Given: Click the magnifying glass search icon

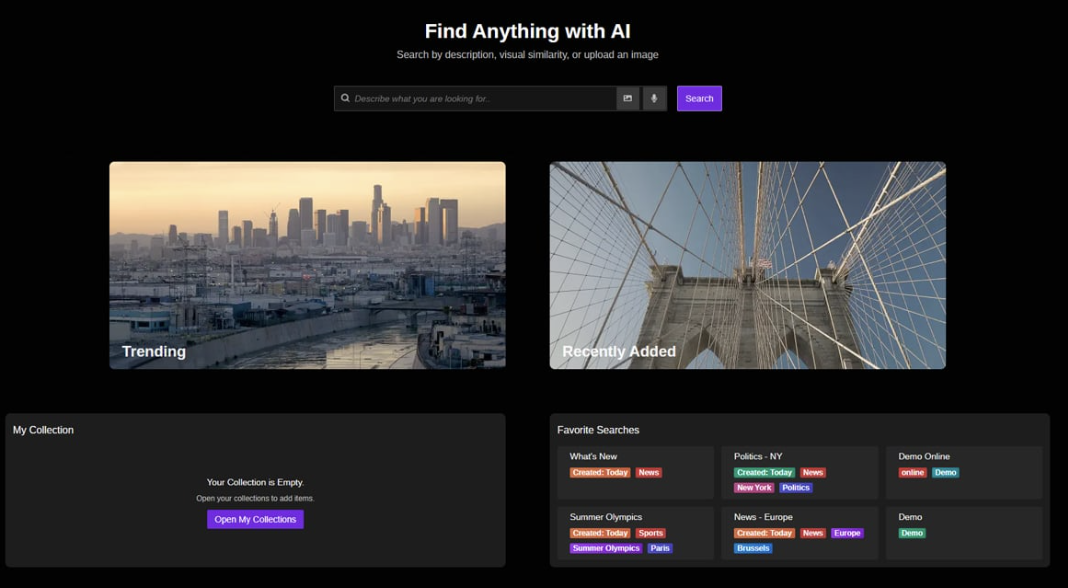Looking at the screenshot, I should pos(346,98).
